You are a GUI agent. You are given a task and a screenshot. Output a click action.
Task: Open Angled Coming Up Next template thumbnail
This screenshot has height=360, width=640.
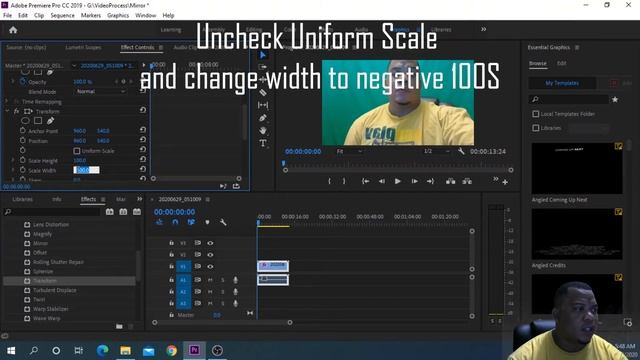click(577, 168)
